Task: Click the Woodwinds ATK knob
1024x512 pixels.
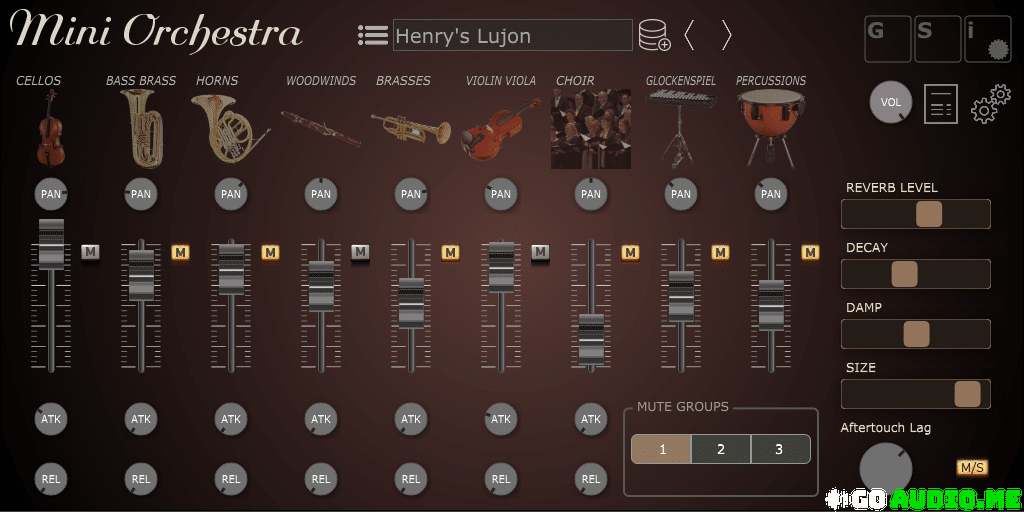Action: coord(321,419)
